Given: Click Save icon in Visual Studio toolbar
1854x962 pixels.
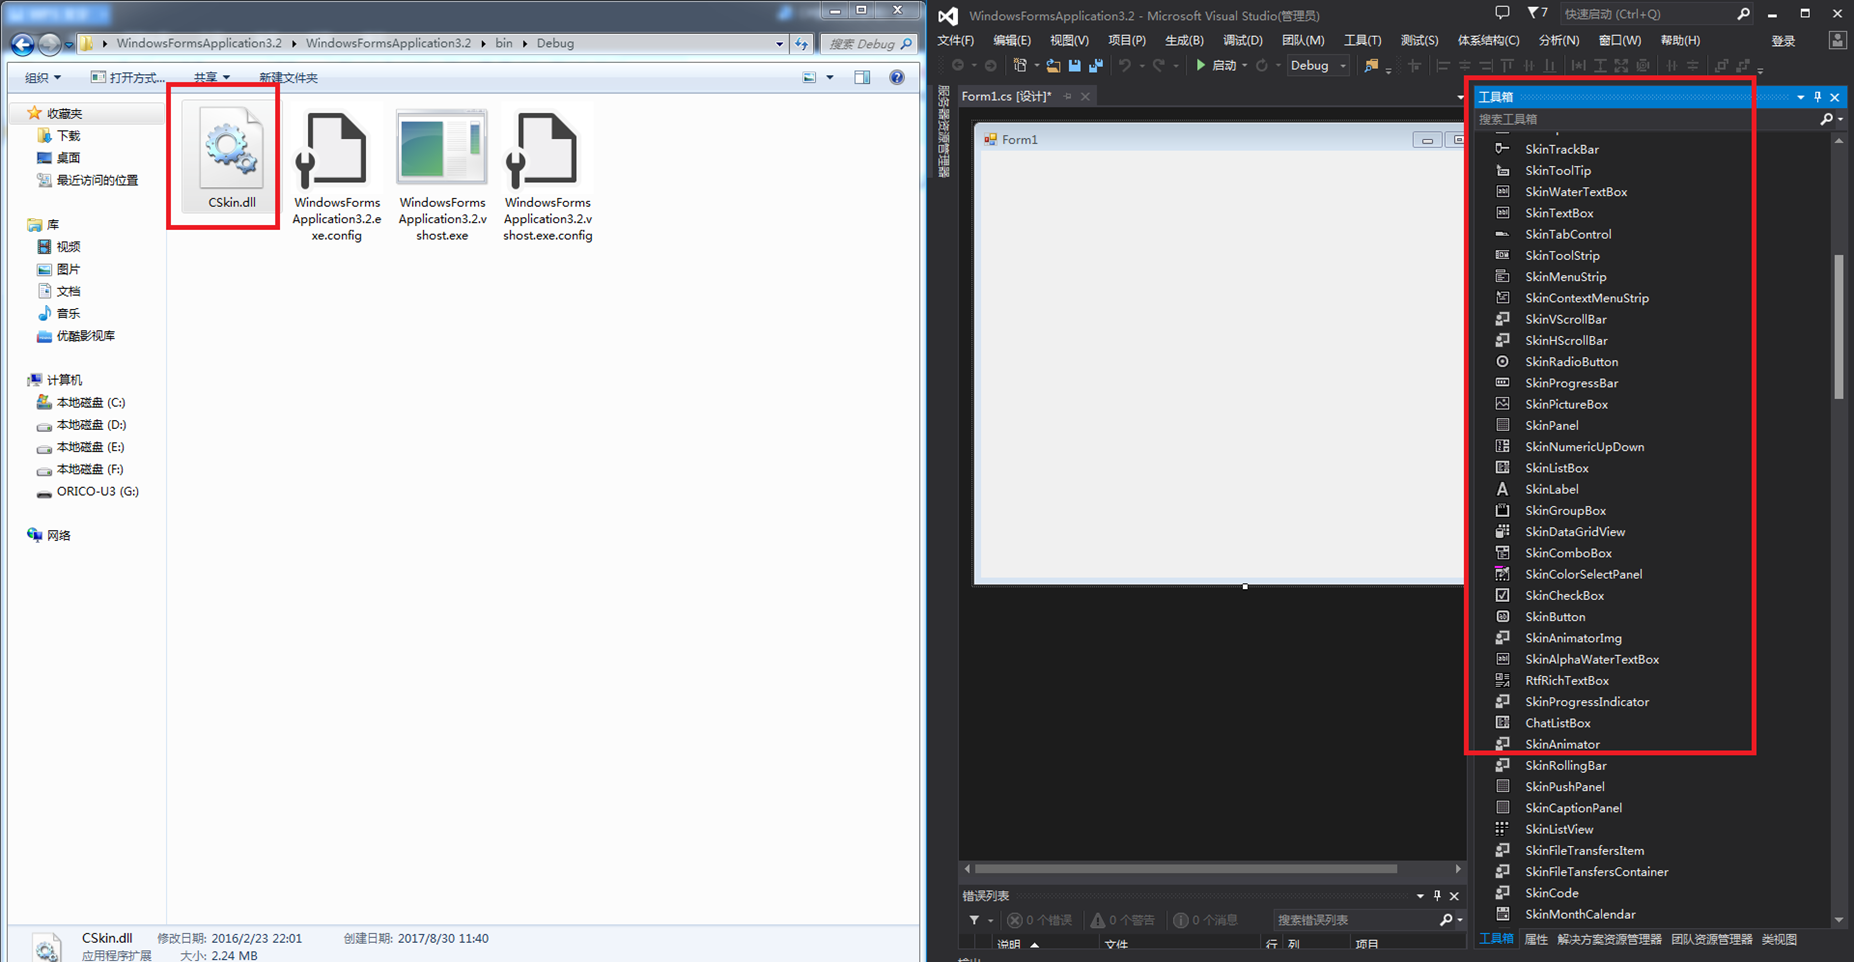Looking at the screenshot, I should point(1075,66).
